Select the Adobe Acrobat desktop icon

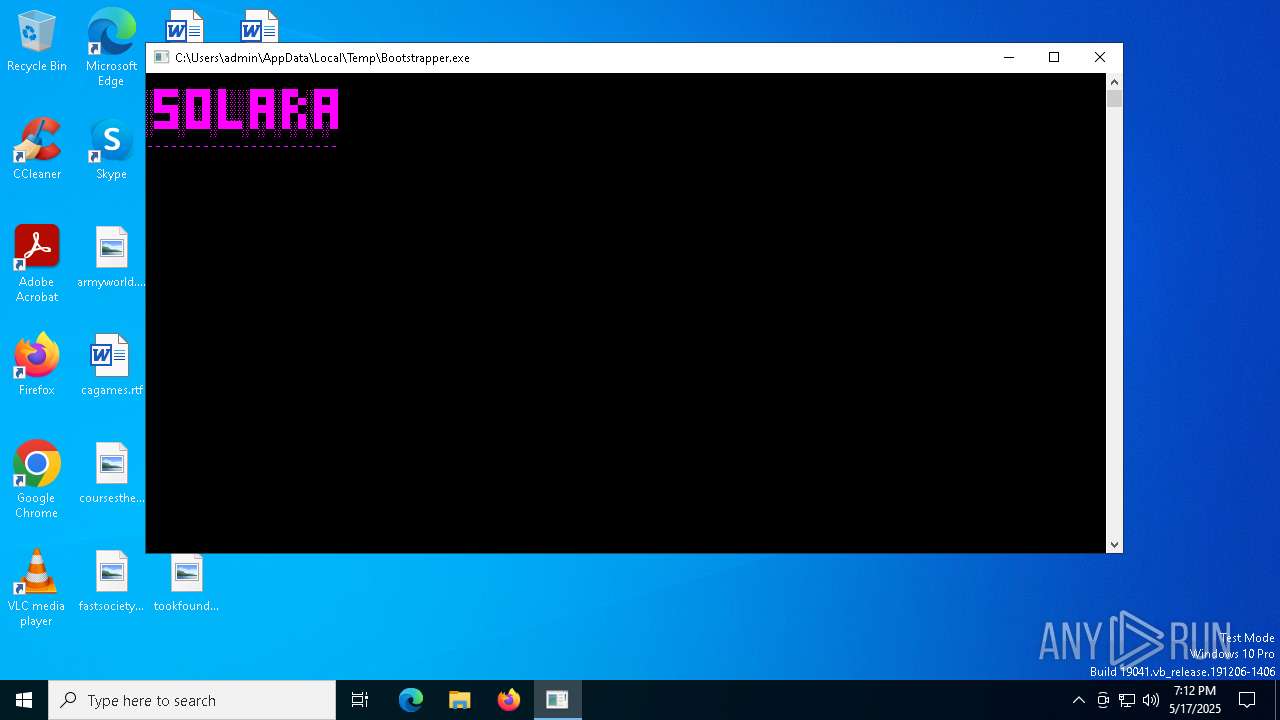pos(37,264)
